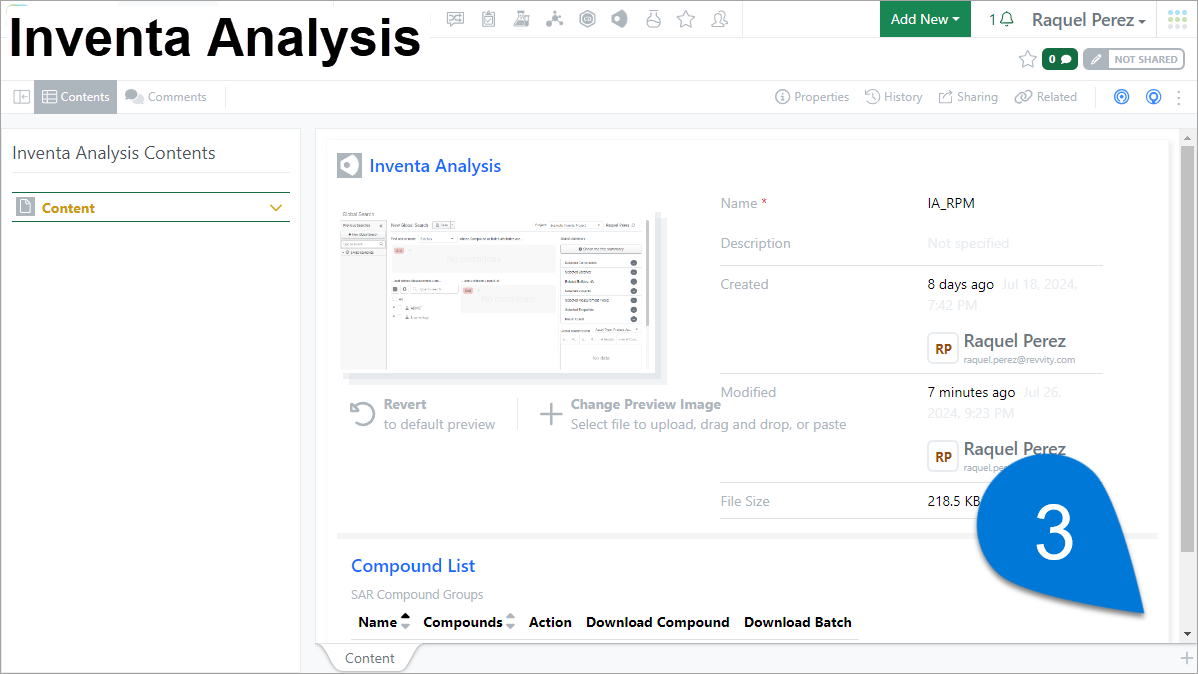Open the Raquel Perez user menu
1198x674 pixels.
point(1089,20)
